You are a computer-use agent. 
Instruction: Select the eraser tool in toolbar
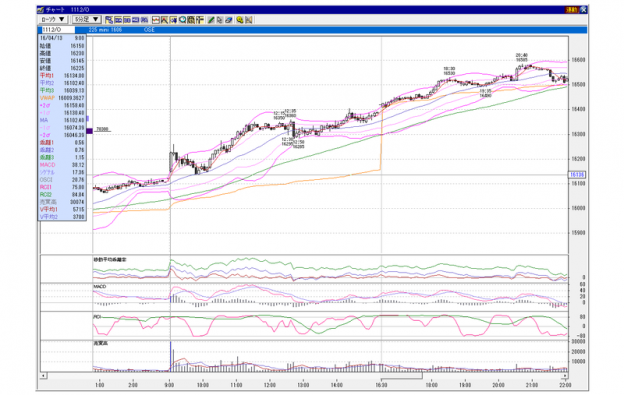[x=229, y=19]
